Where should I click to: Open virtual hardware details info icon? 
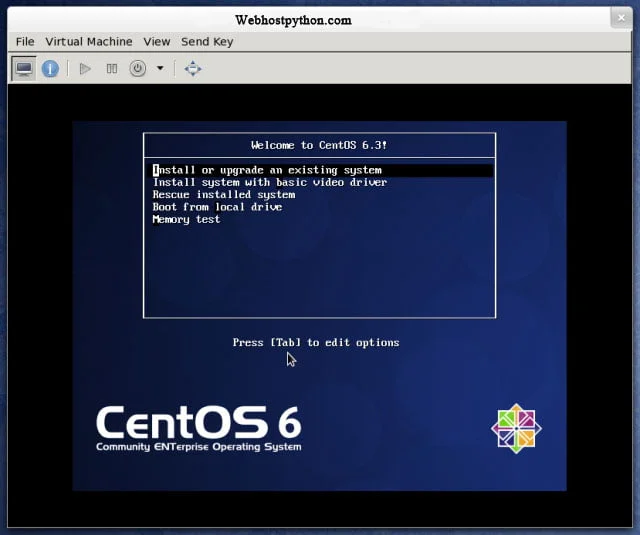pyautogui.click(x=50, y=69)
